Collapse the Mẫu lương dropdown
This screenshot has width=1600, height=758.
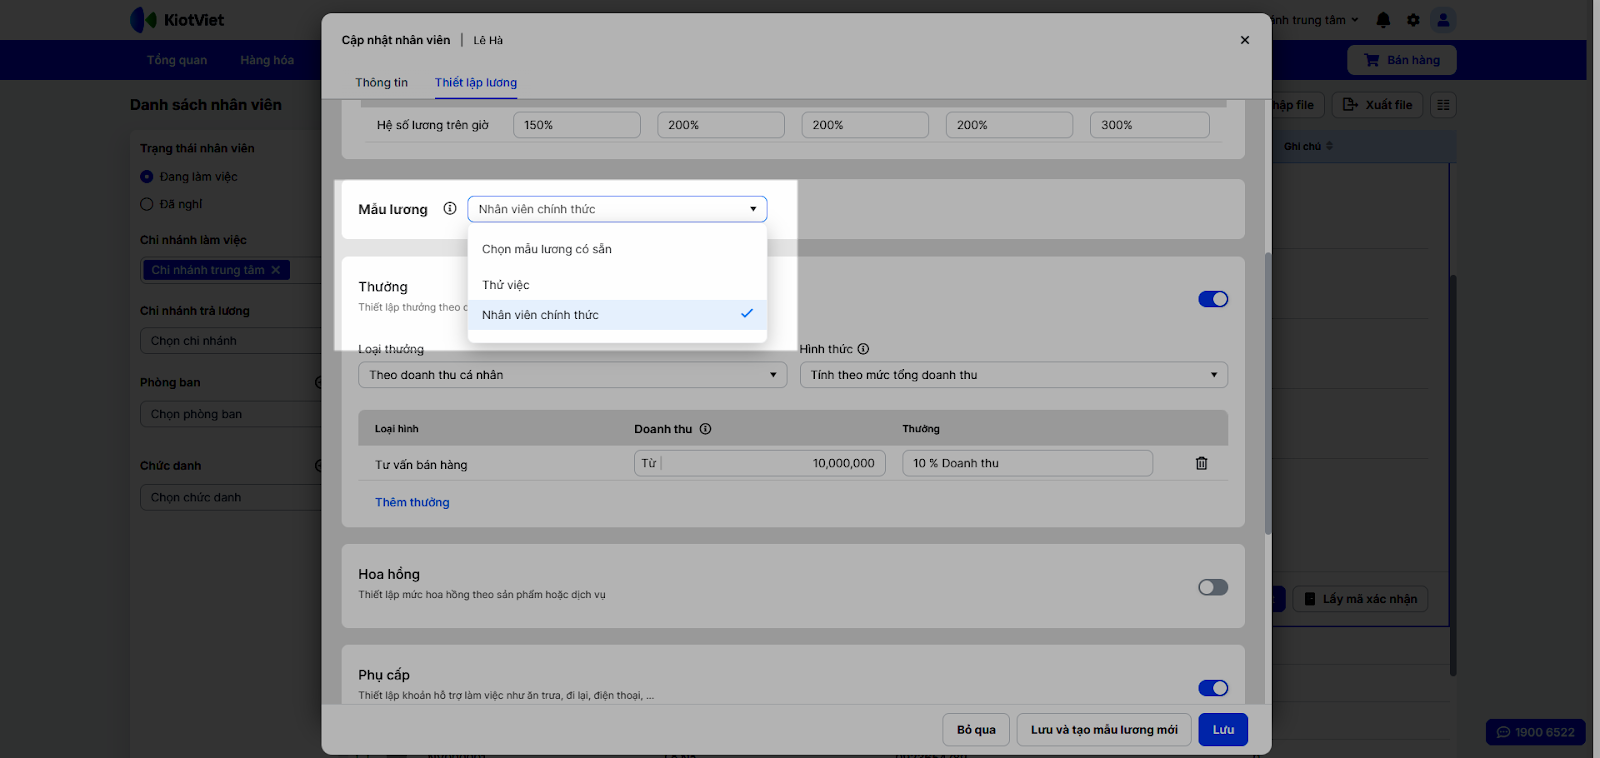(617, 209)
